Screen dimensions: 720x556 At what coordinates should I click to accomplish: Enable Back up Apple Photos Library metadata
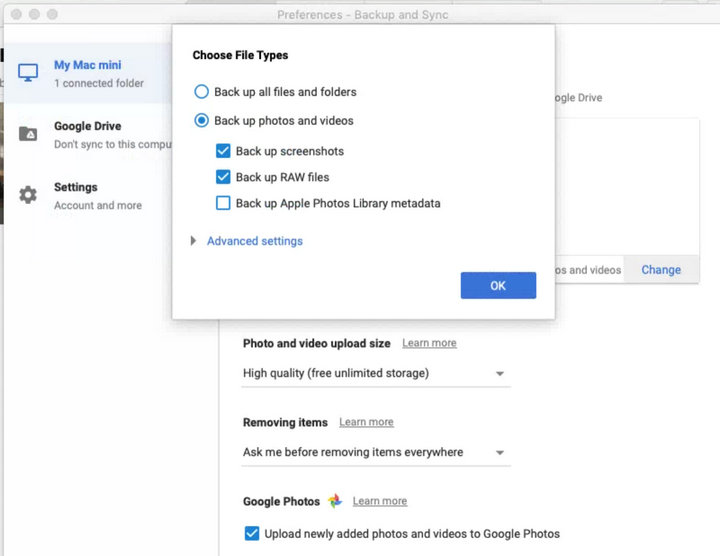click(224, 204)
